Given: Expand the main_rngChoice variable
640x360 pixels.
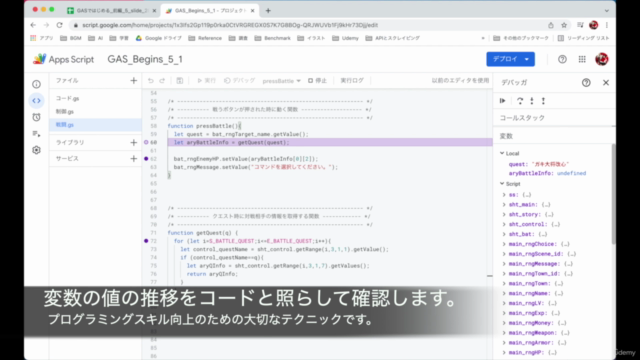Looking at the screenshot, I should click(x=504, y=244).
